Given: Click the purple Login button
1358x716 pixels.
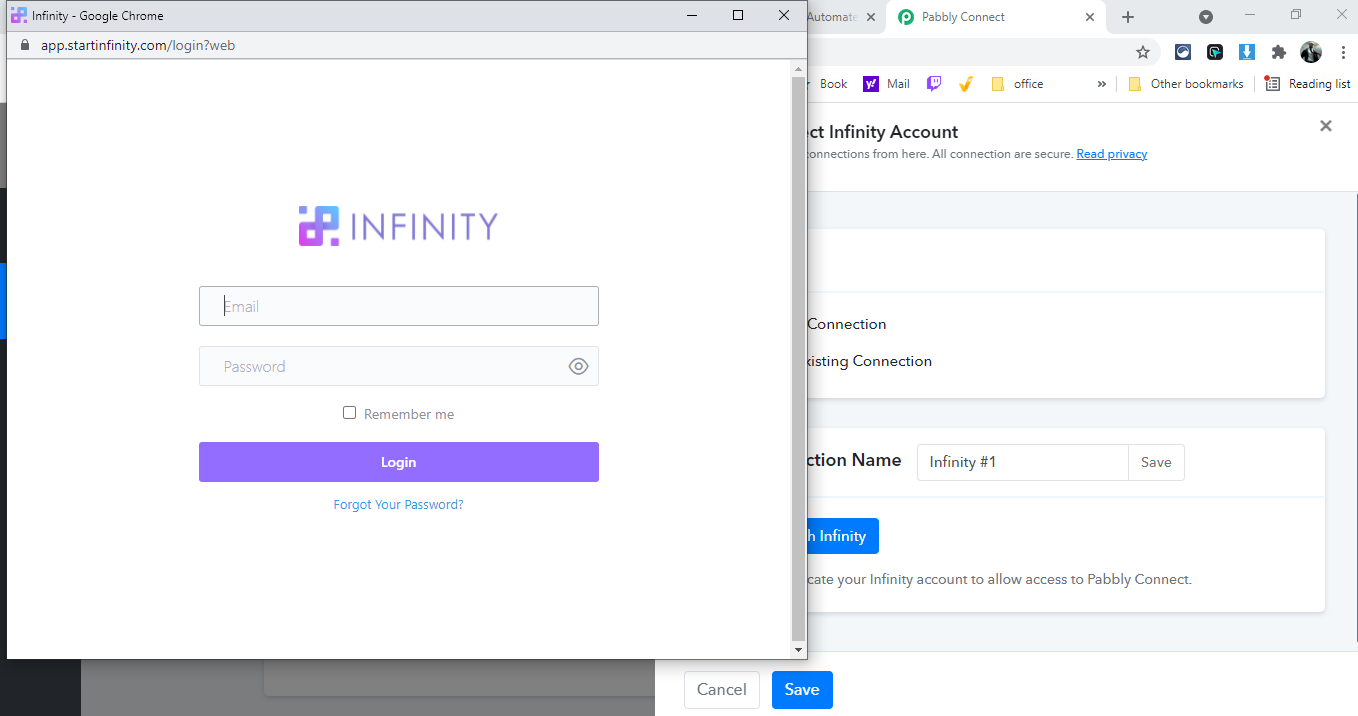Looking at the screenshot, I should 399,462.
